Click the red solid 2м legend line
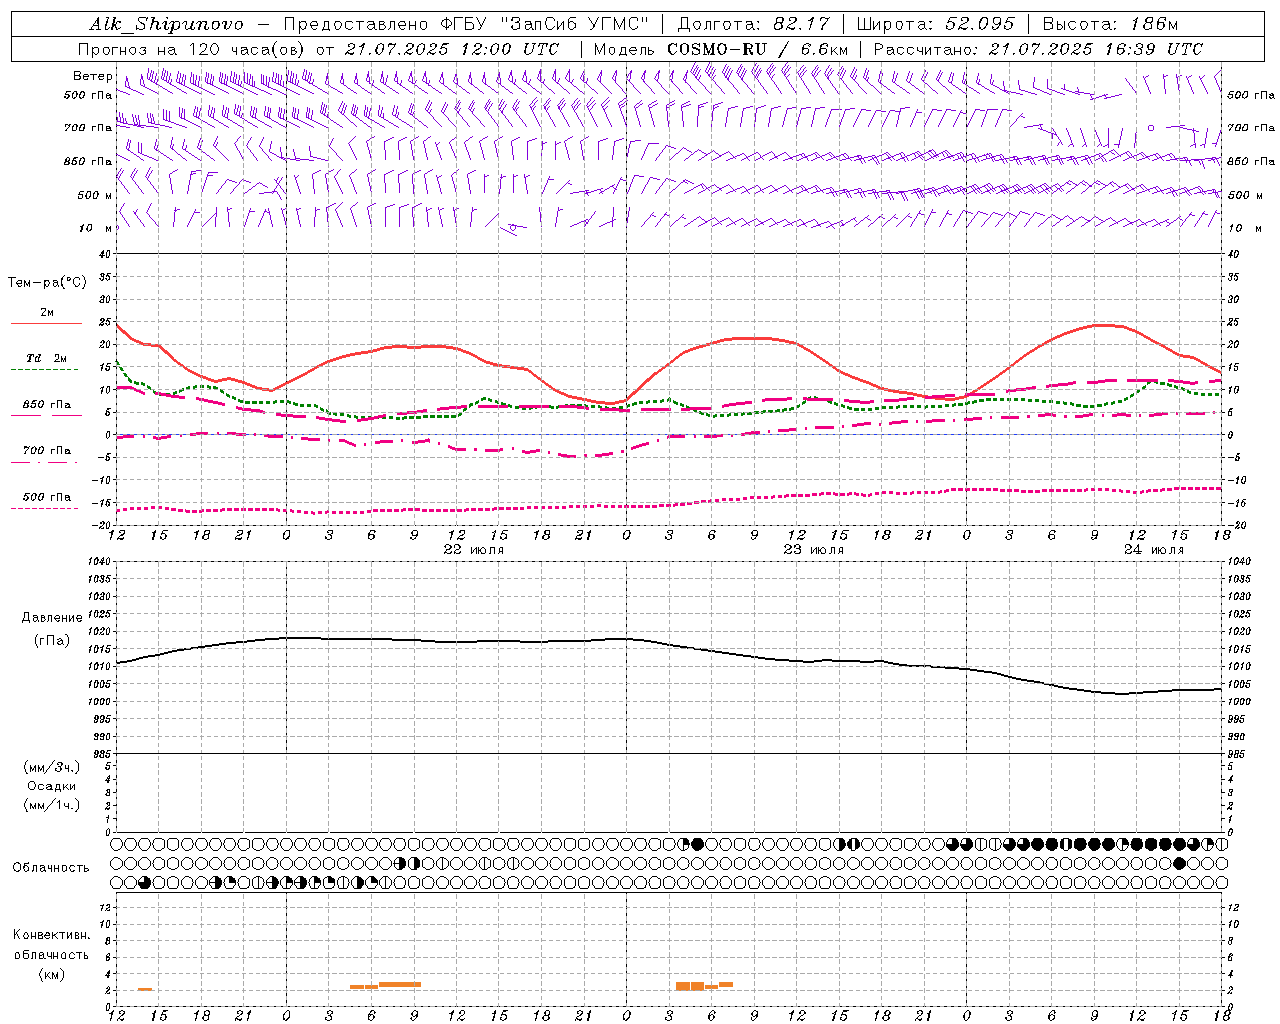The height and width of the screenshot is (1024, 1280). pos(46,324)
